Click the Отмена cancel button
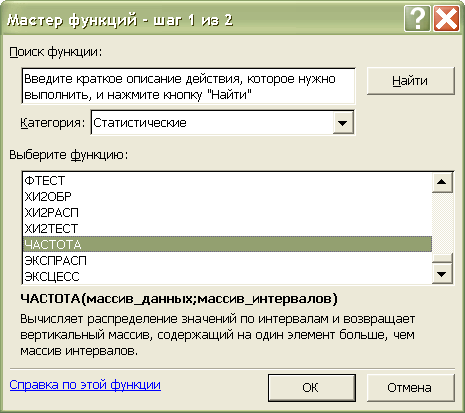Viewport: 465px width, 413px height. 410,388
